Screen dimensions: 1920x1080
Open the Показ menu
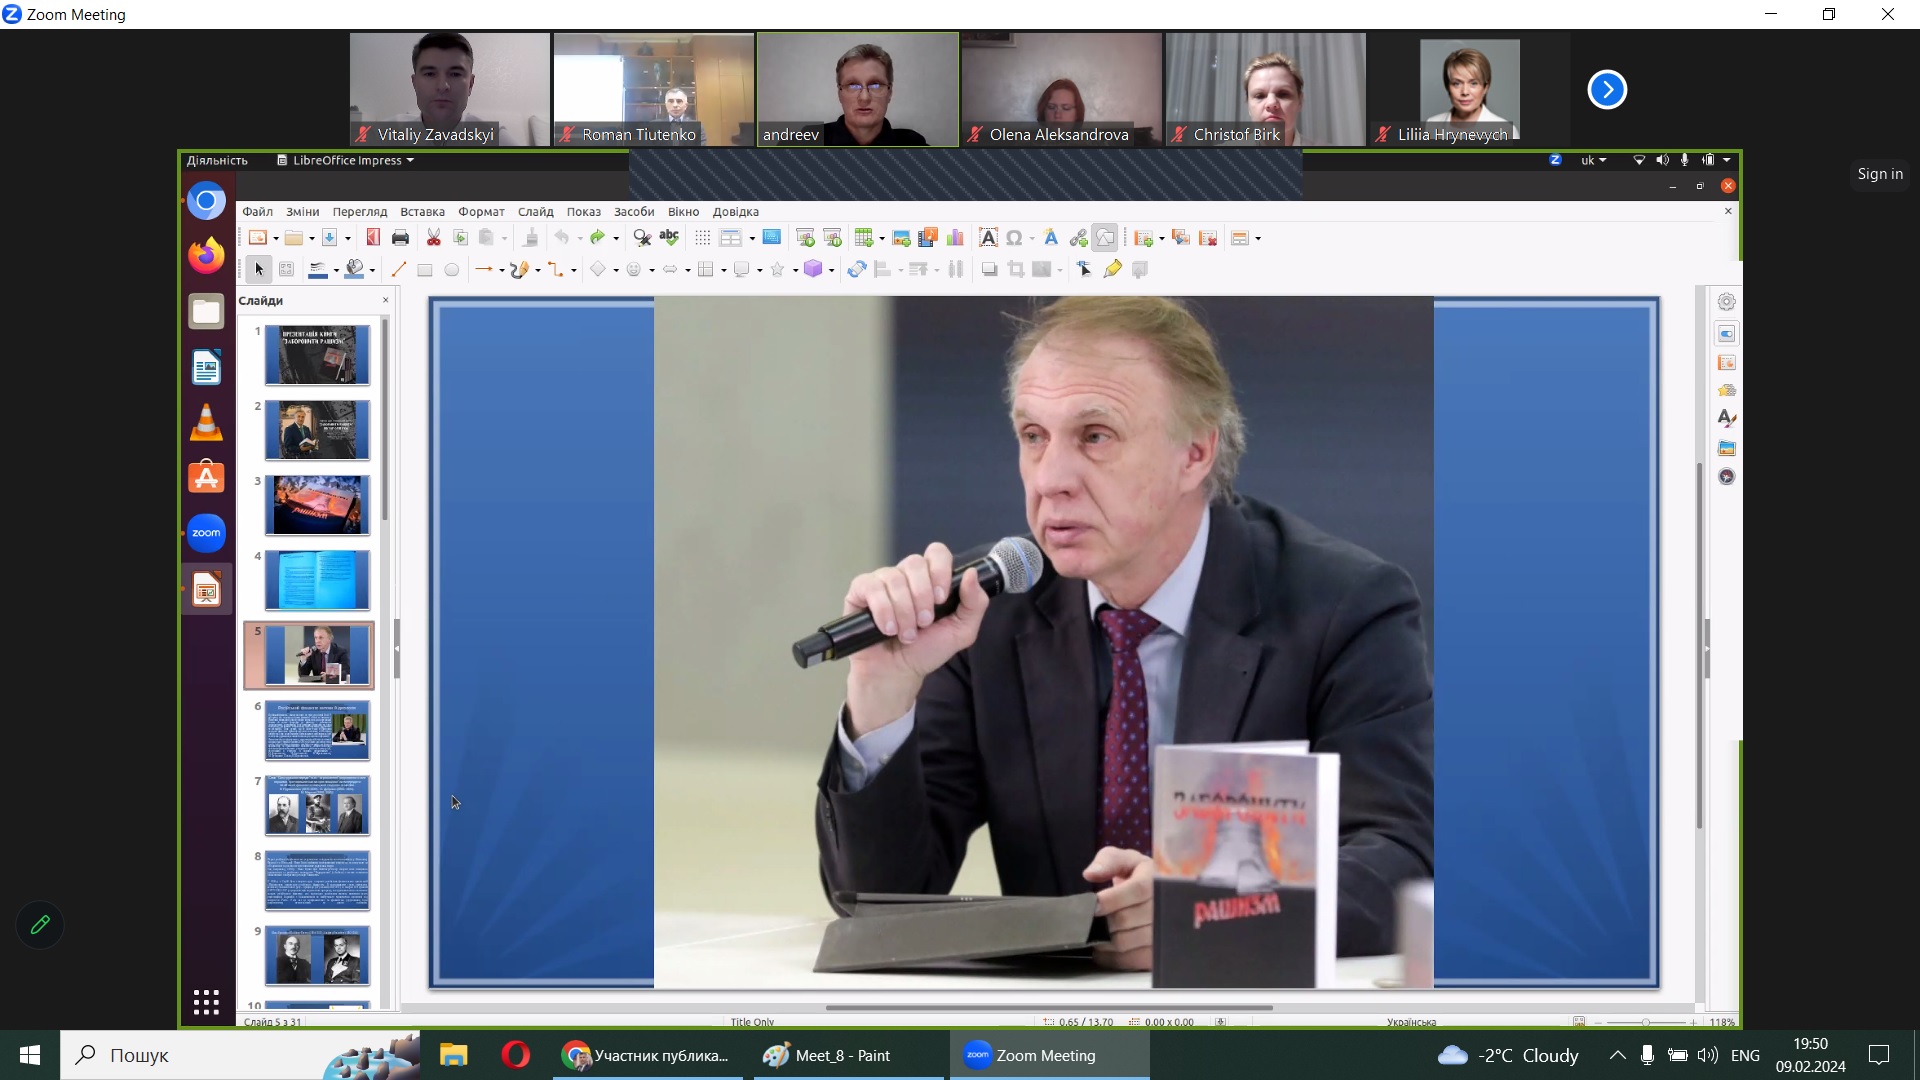[x=583, y=212]
